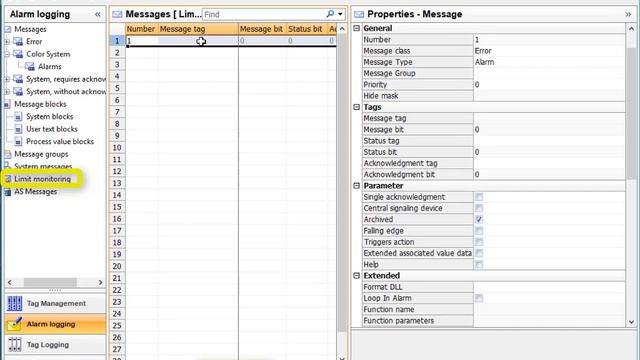Click the search magnifier icon in Find box

tap(330, 14)
